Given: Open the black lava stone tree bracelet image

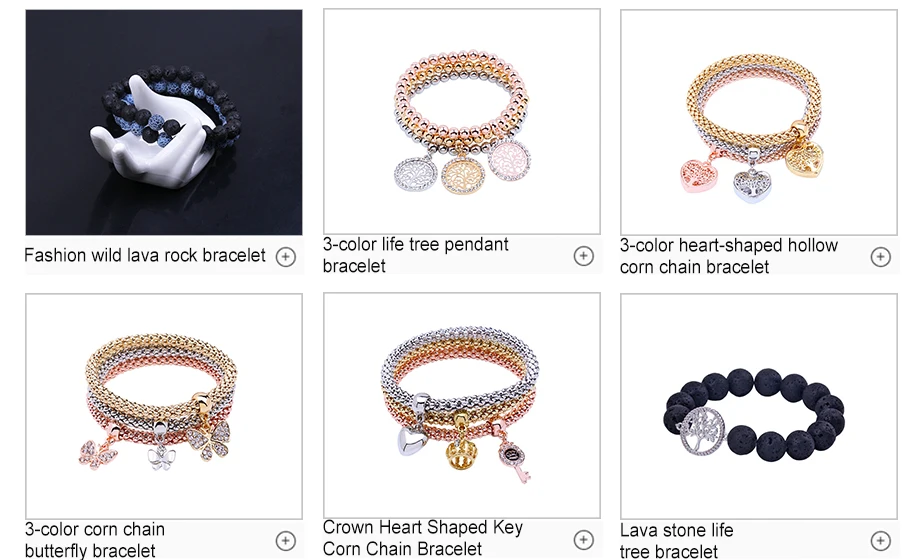Looking at the screenshot, I should tap(759, 406).
